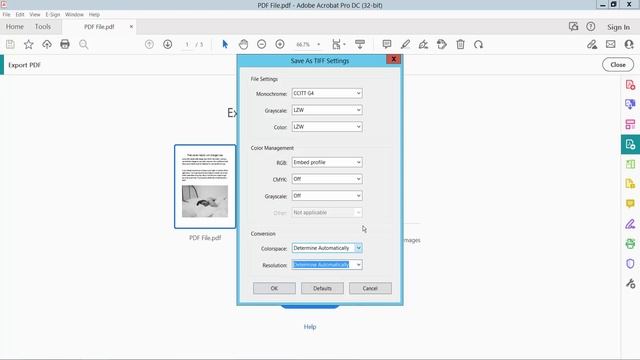
Task: Click the Sign document icon
Action: [x=423, y=44]
